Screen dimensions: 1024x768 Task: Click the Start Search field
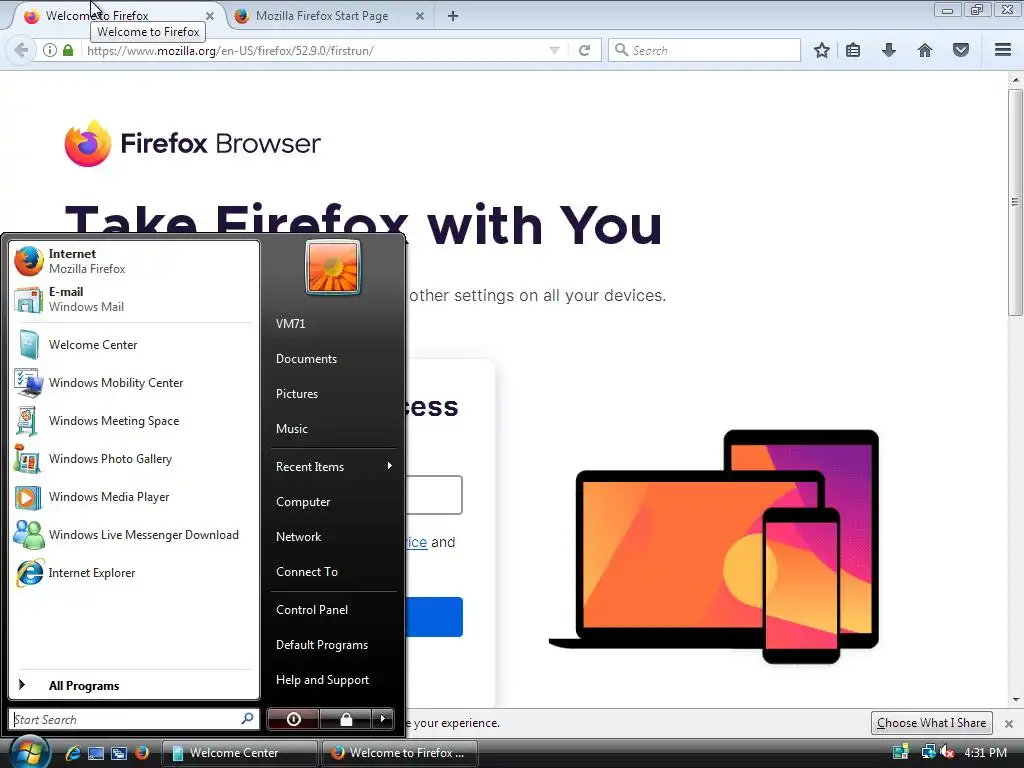click(134, 719)
